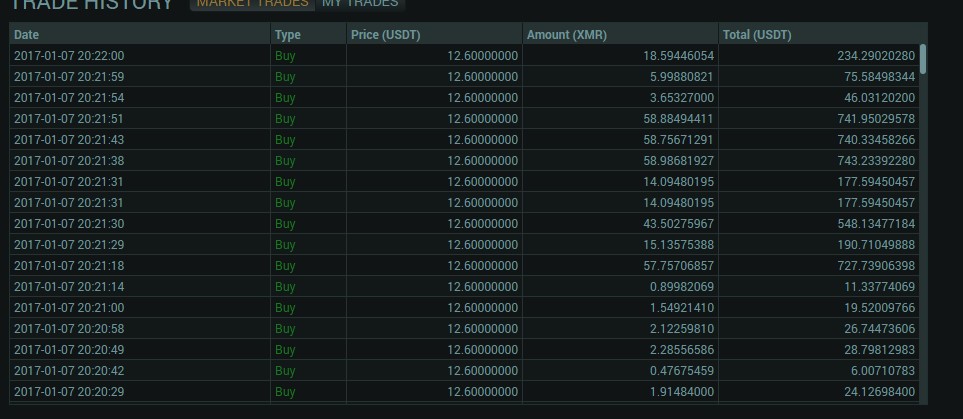This screenshot has width=963, height=419.
Task: Sort by the Type column header
Action: [x=287, y=35]
